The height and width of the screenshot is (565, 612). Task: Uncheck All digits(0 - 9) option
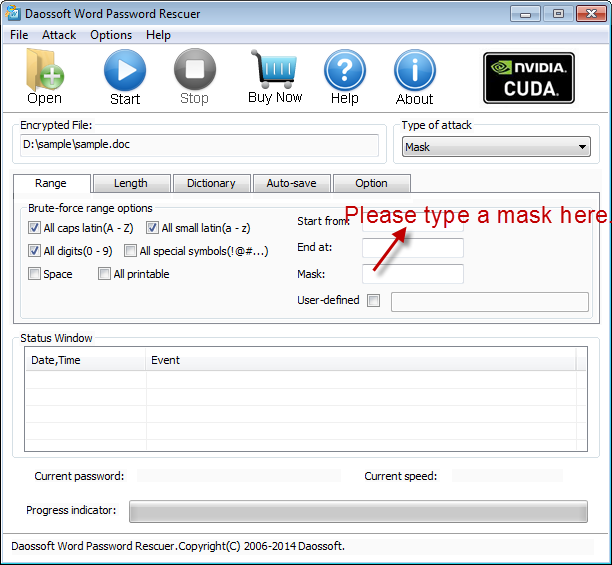click(34, 251)
